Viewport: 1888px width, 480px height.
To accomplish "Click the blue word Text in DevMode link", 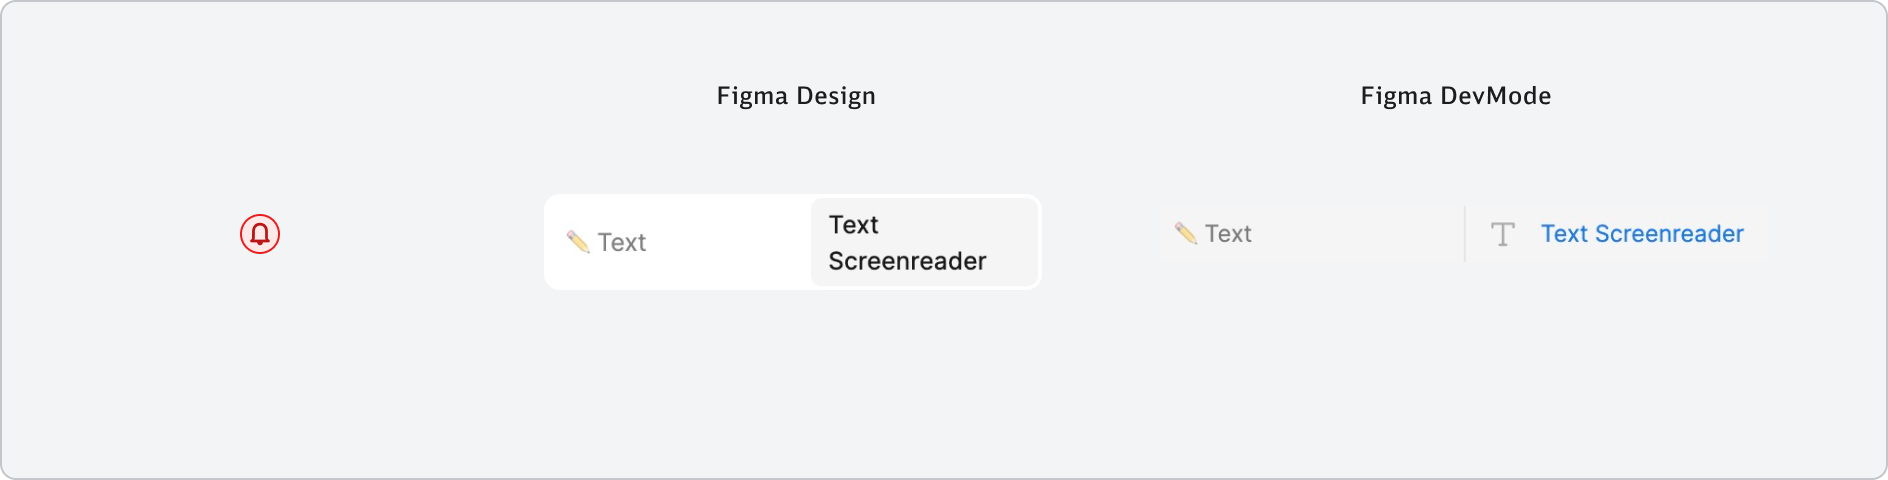I will tap(1564, 234).
